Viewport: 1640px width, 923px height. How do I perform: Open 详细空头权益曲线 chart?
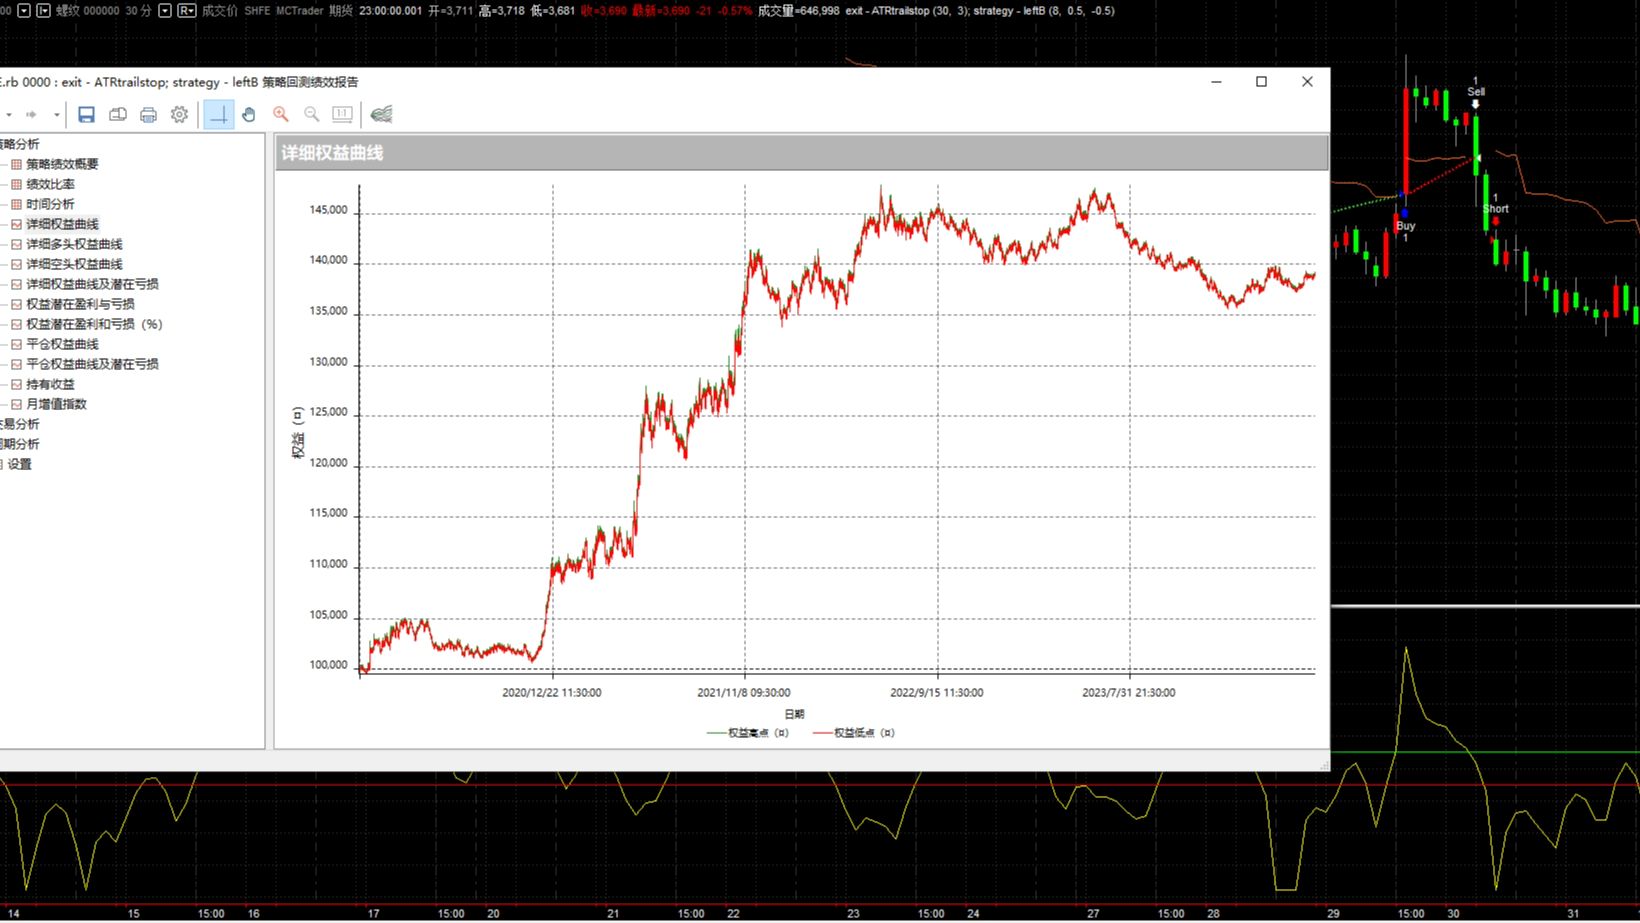point(74,264)
